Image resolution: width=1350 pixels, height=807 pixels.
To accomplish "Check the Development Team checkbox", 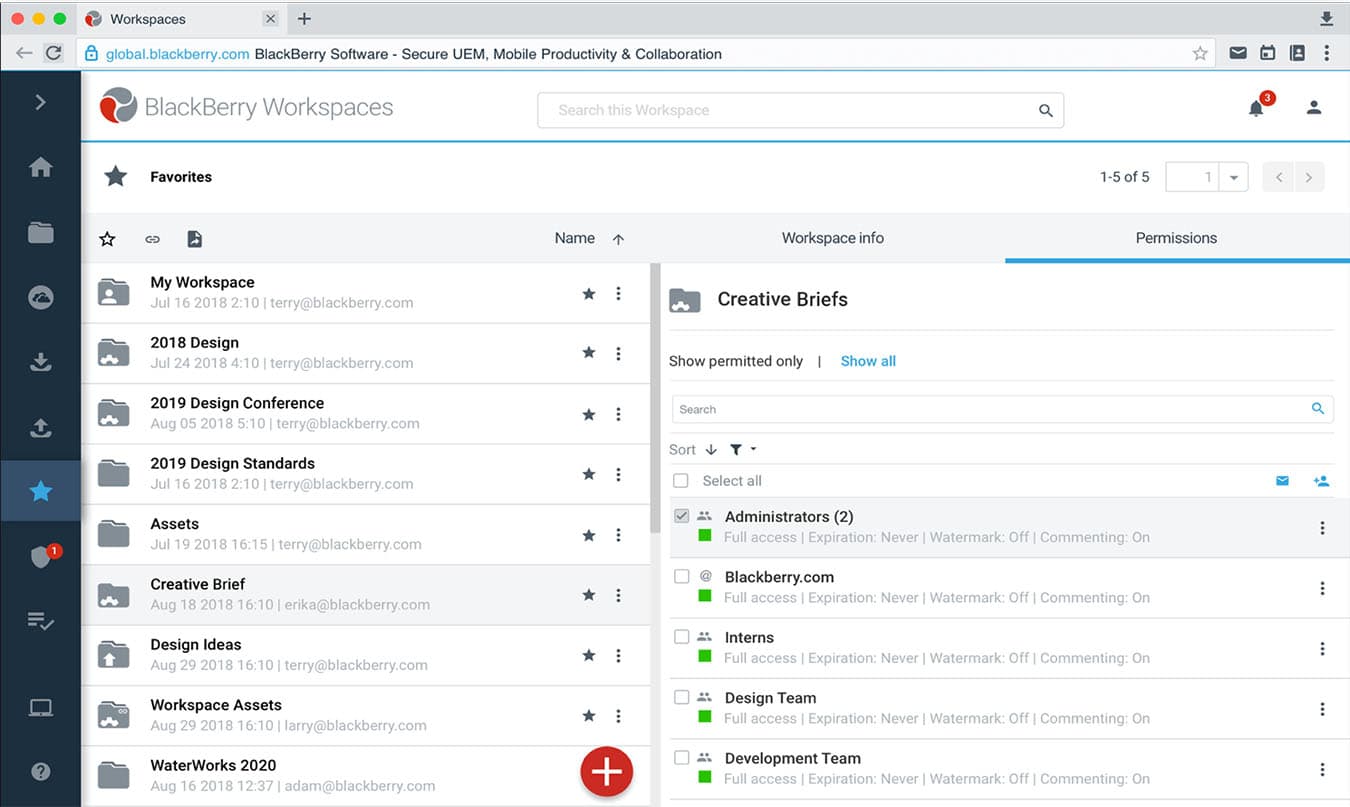I will 681,758.
